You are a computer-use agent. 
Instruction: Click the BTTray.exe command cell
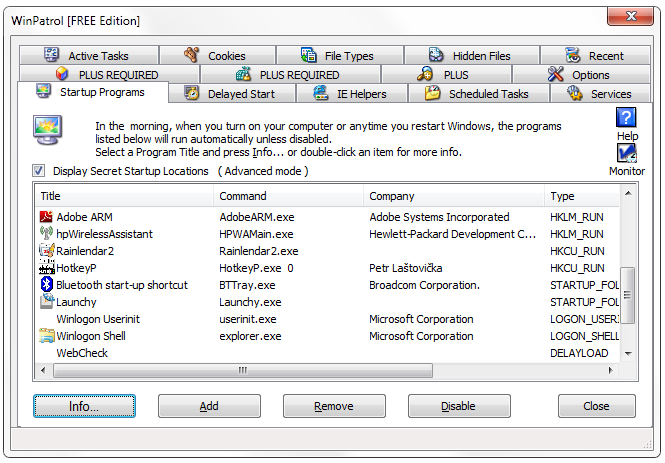(x=247, y=285)
